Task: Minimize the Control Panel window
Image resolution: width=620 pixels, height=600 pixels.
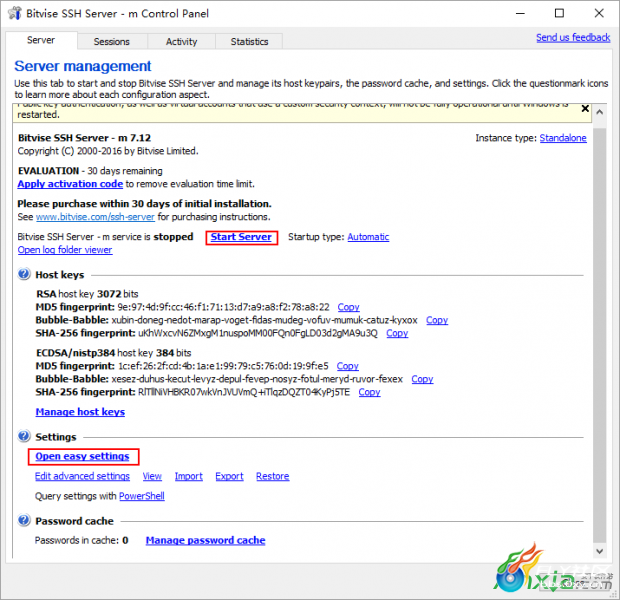Action: pyautogui.click(x=520, y=13)
